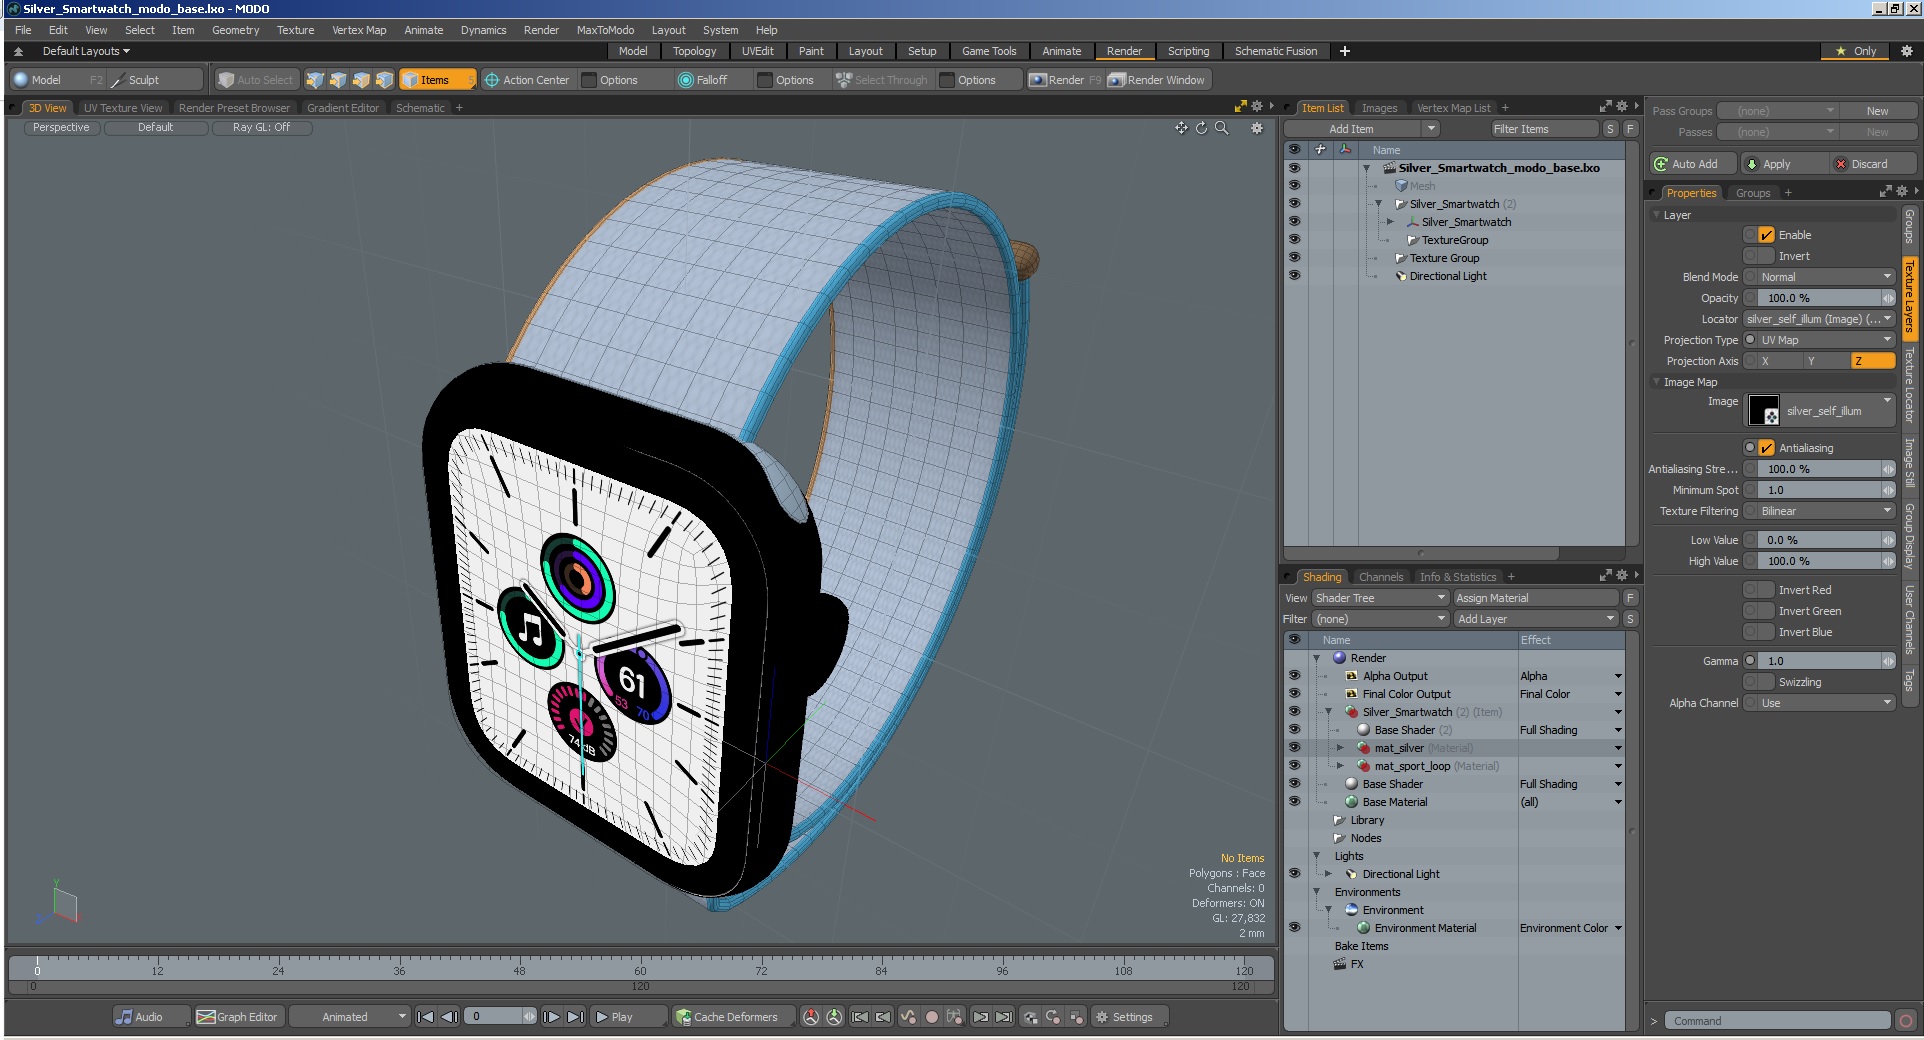The image size is (1924, 1040).
Task: Open Alpha Channel dropdown
Action: 1826,703
